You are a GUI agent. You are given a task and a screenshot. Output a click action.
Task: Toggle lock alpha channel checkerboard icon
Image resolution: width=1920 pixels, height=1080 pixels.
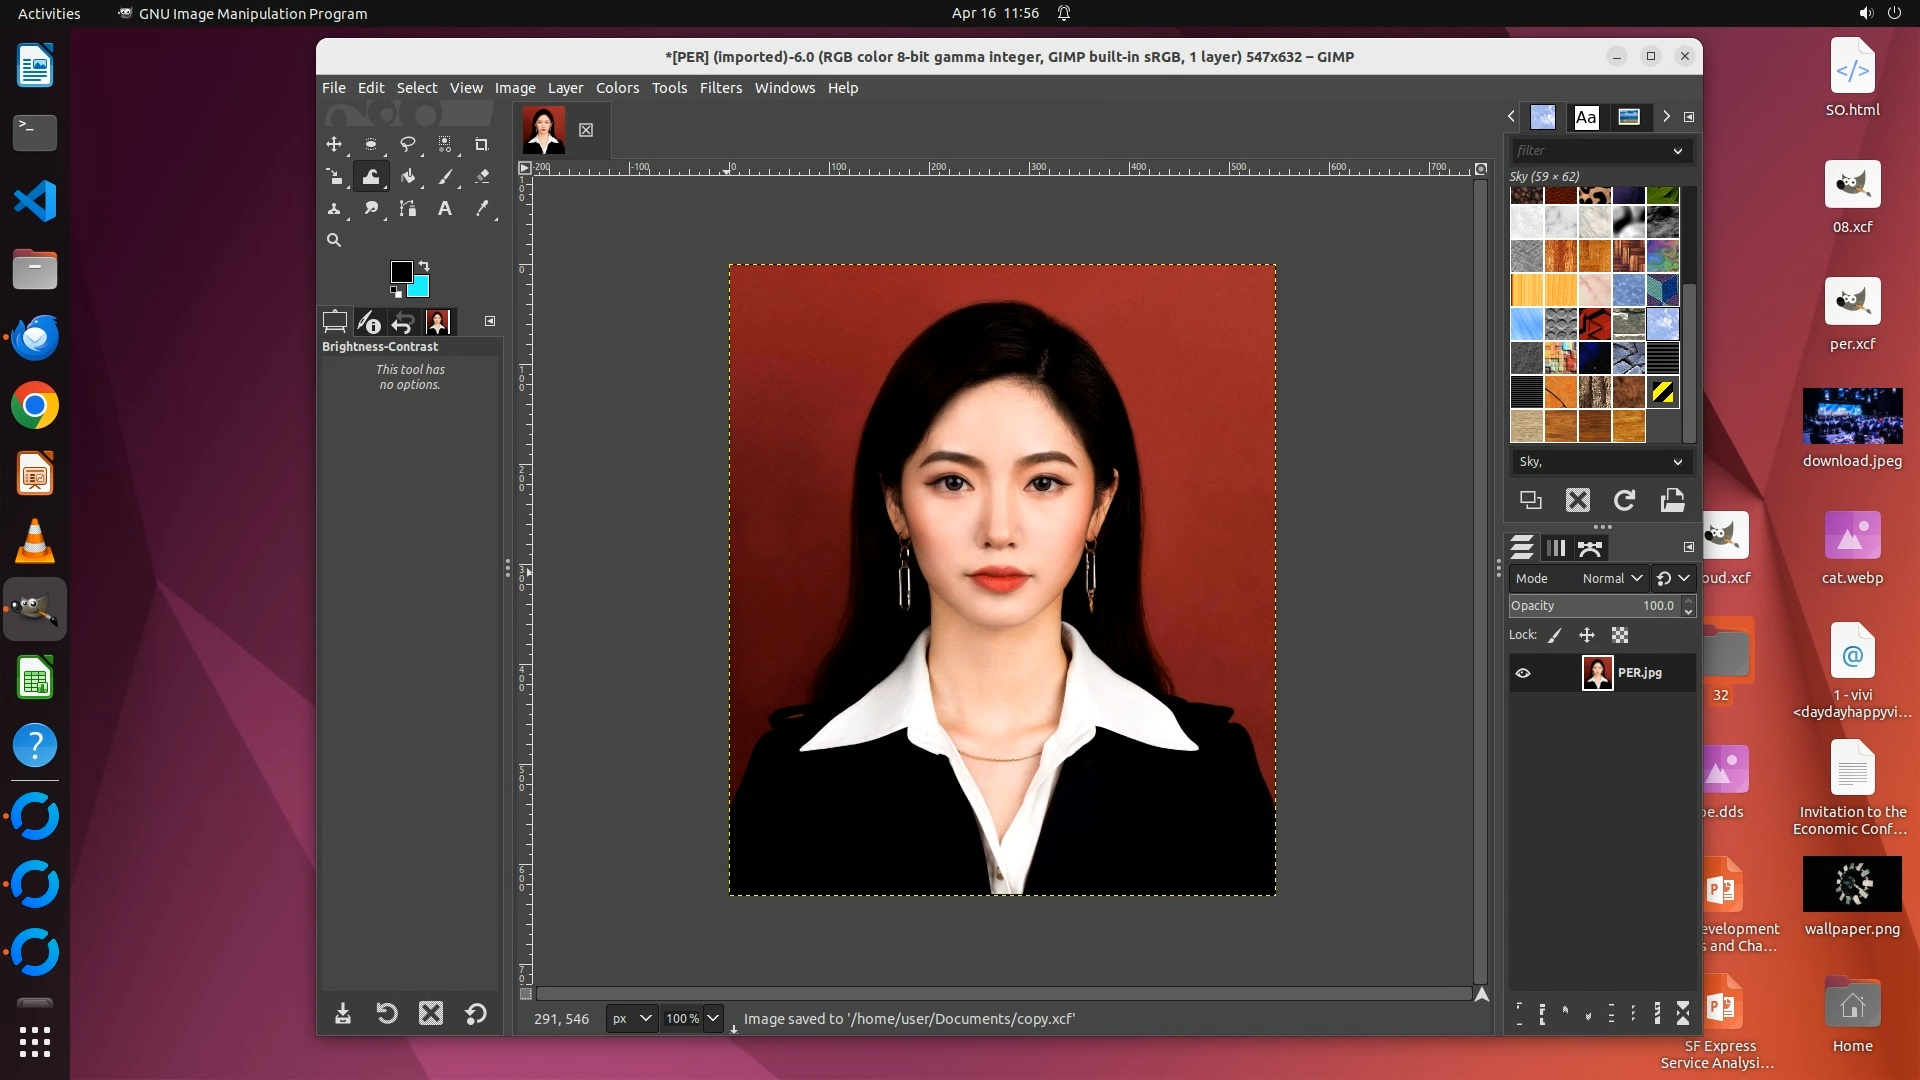click(1620, 635)
